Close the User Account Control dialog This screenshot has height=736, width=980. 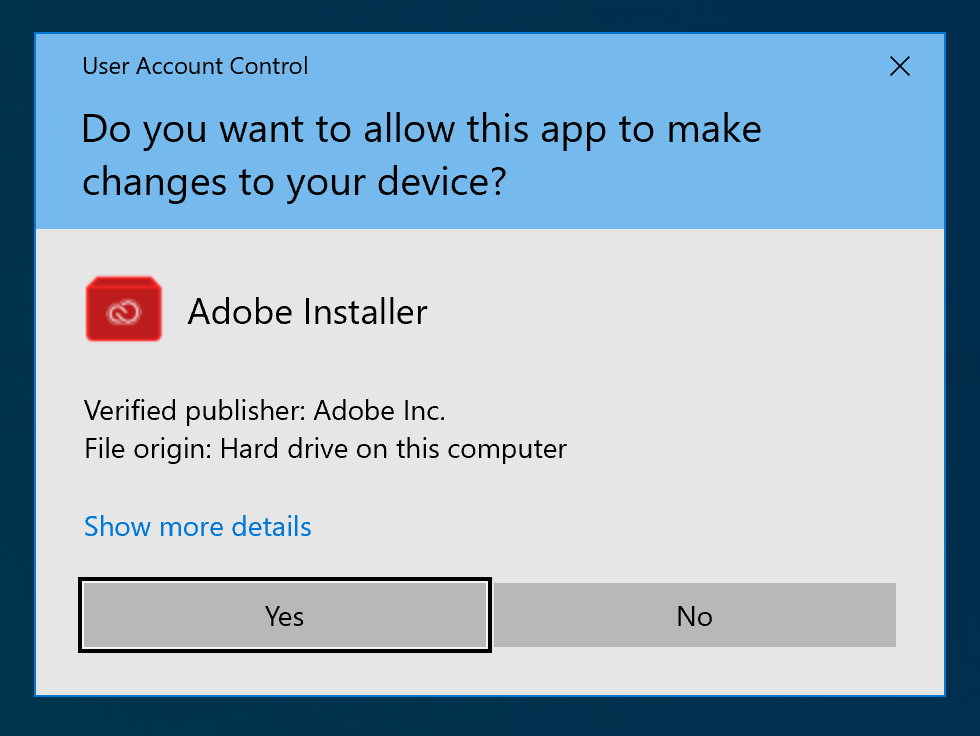(900, 67)
